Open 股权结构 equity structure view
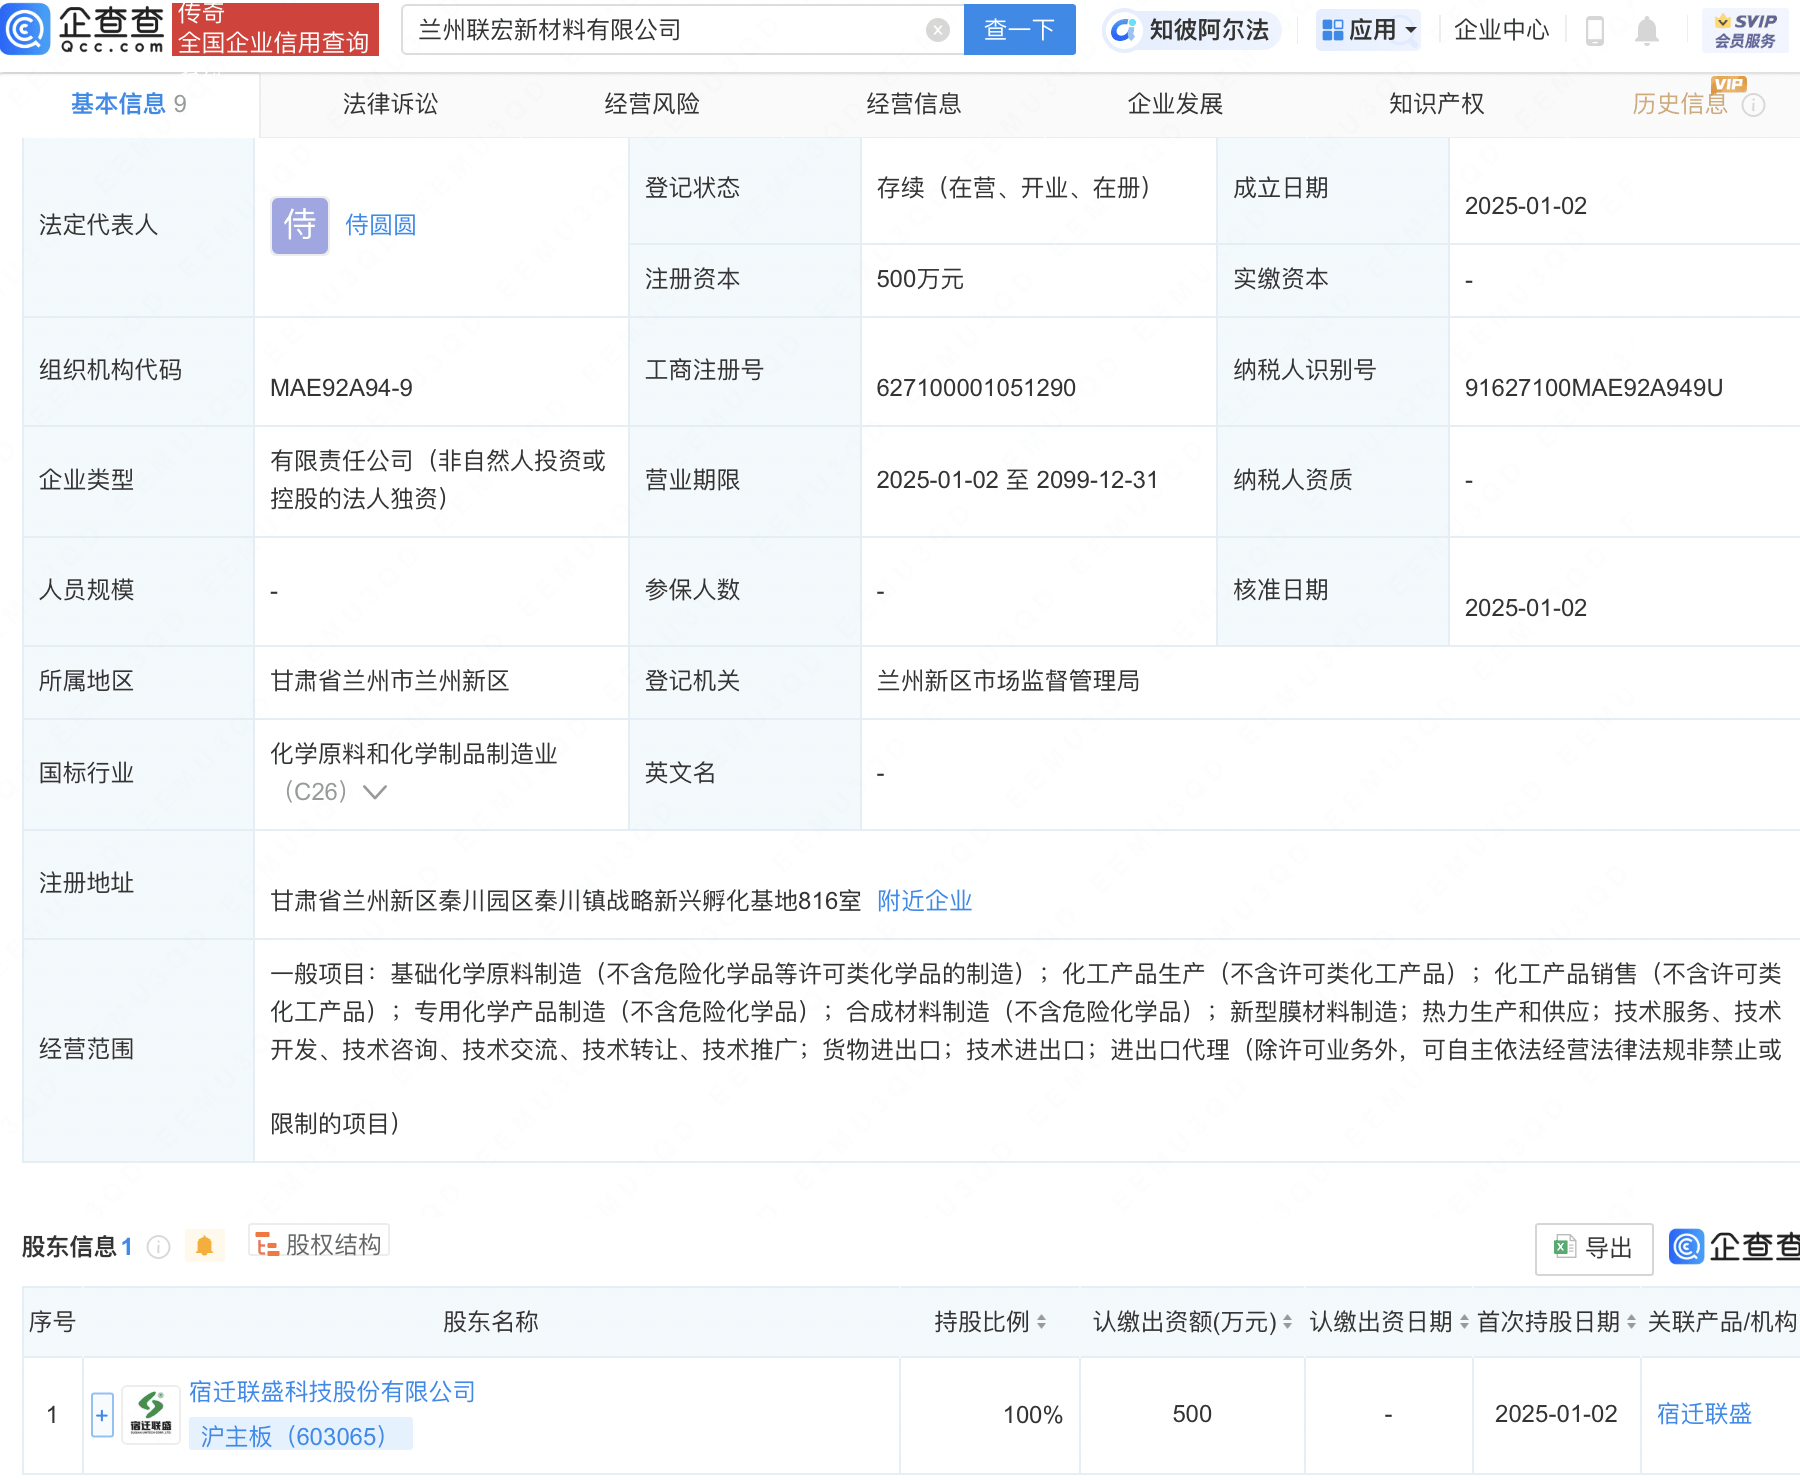Viewport: 1800px width, 1480px height. click(x=319, y=1244)
